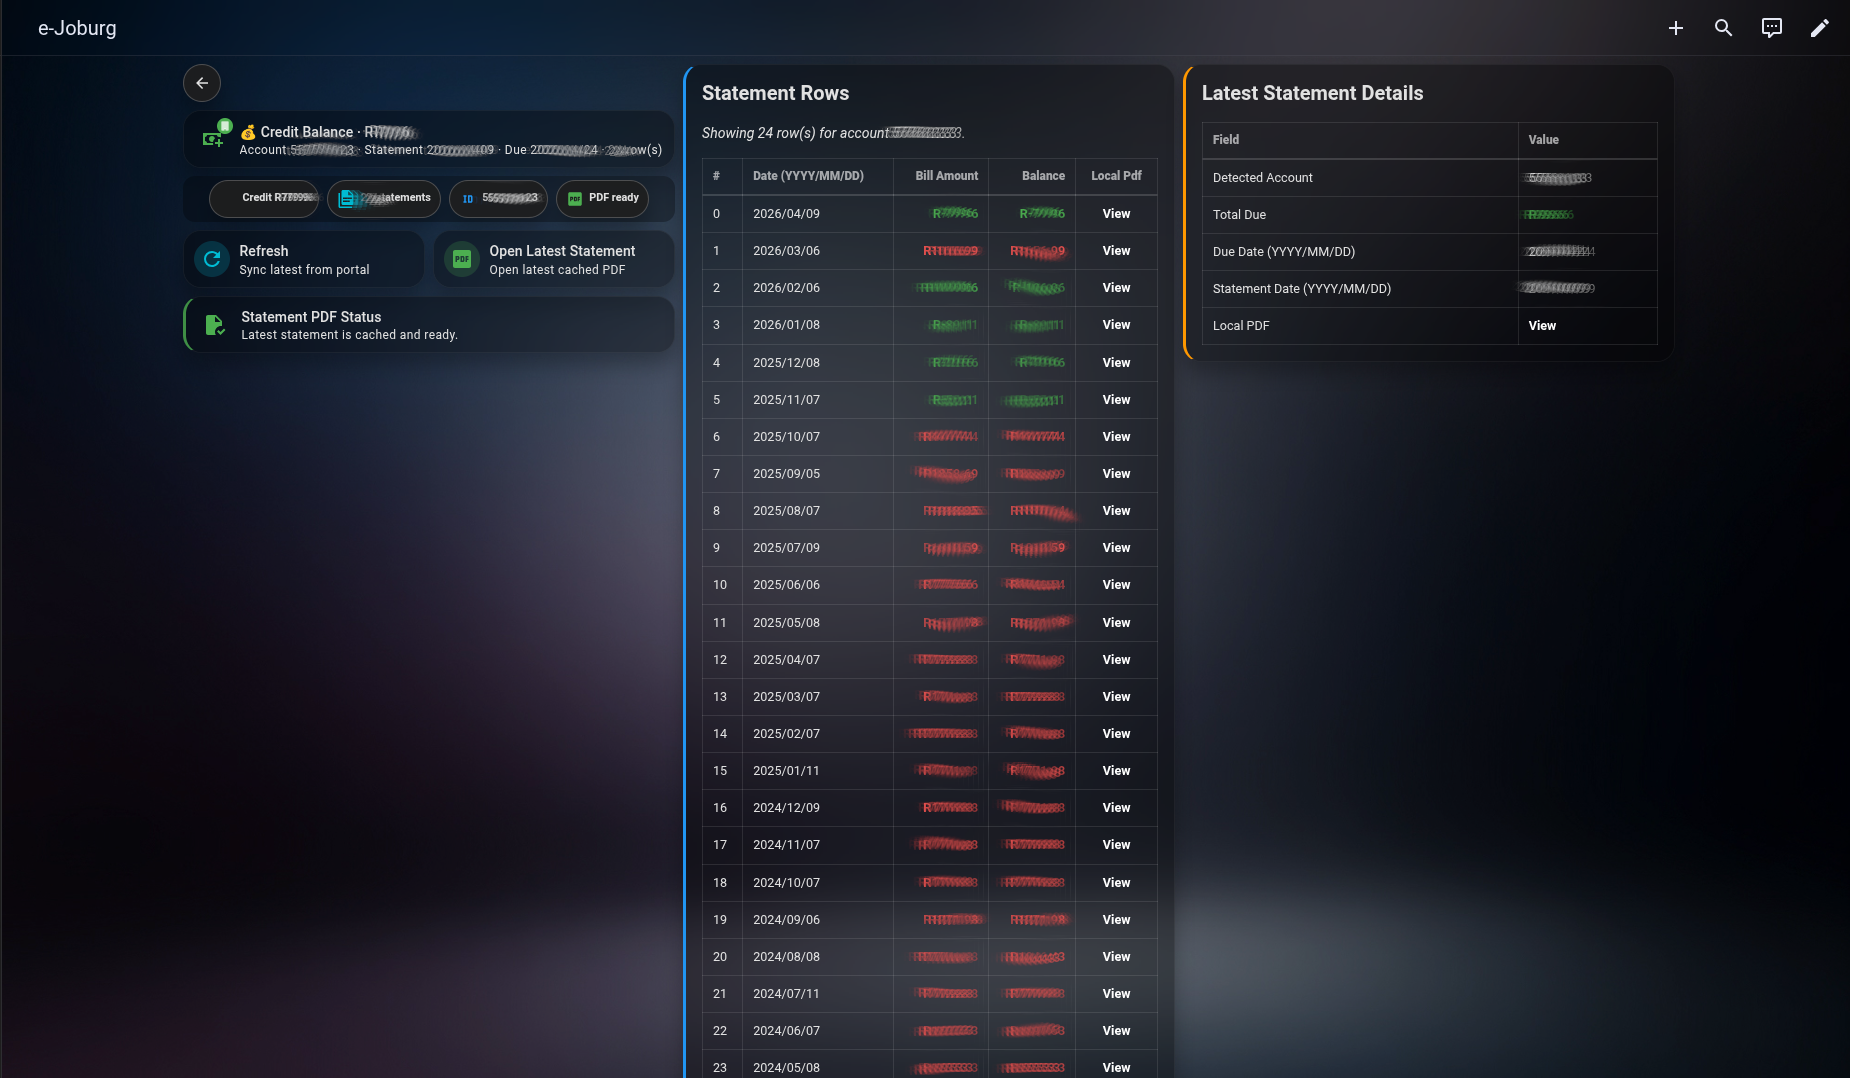Click Open Latest Statement card
The width and height of the screenshot is (1850, 1078).
[x=554, y=259]
